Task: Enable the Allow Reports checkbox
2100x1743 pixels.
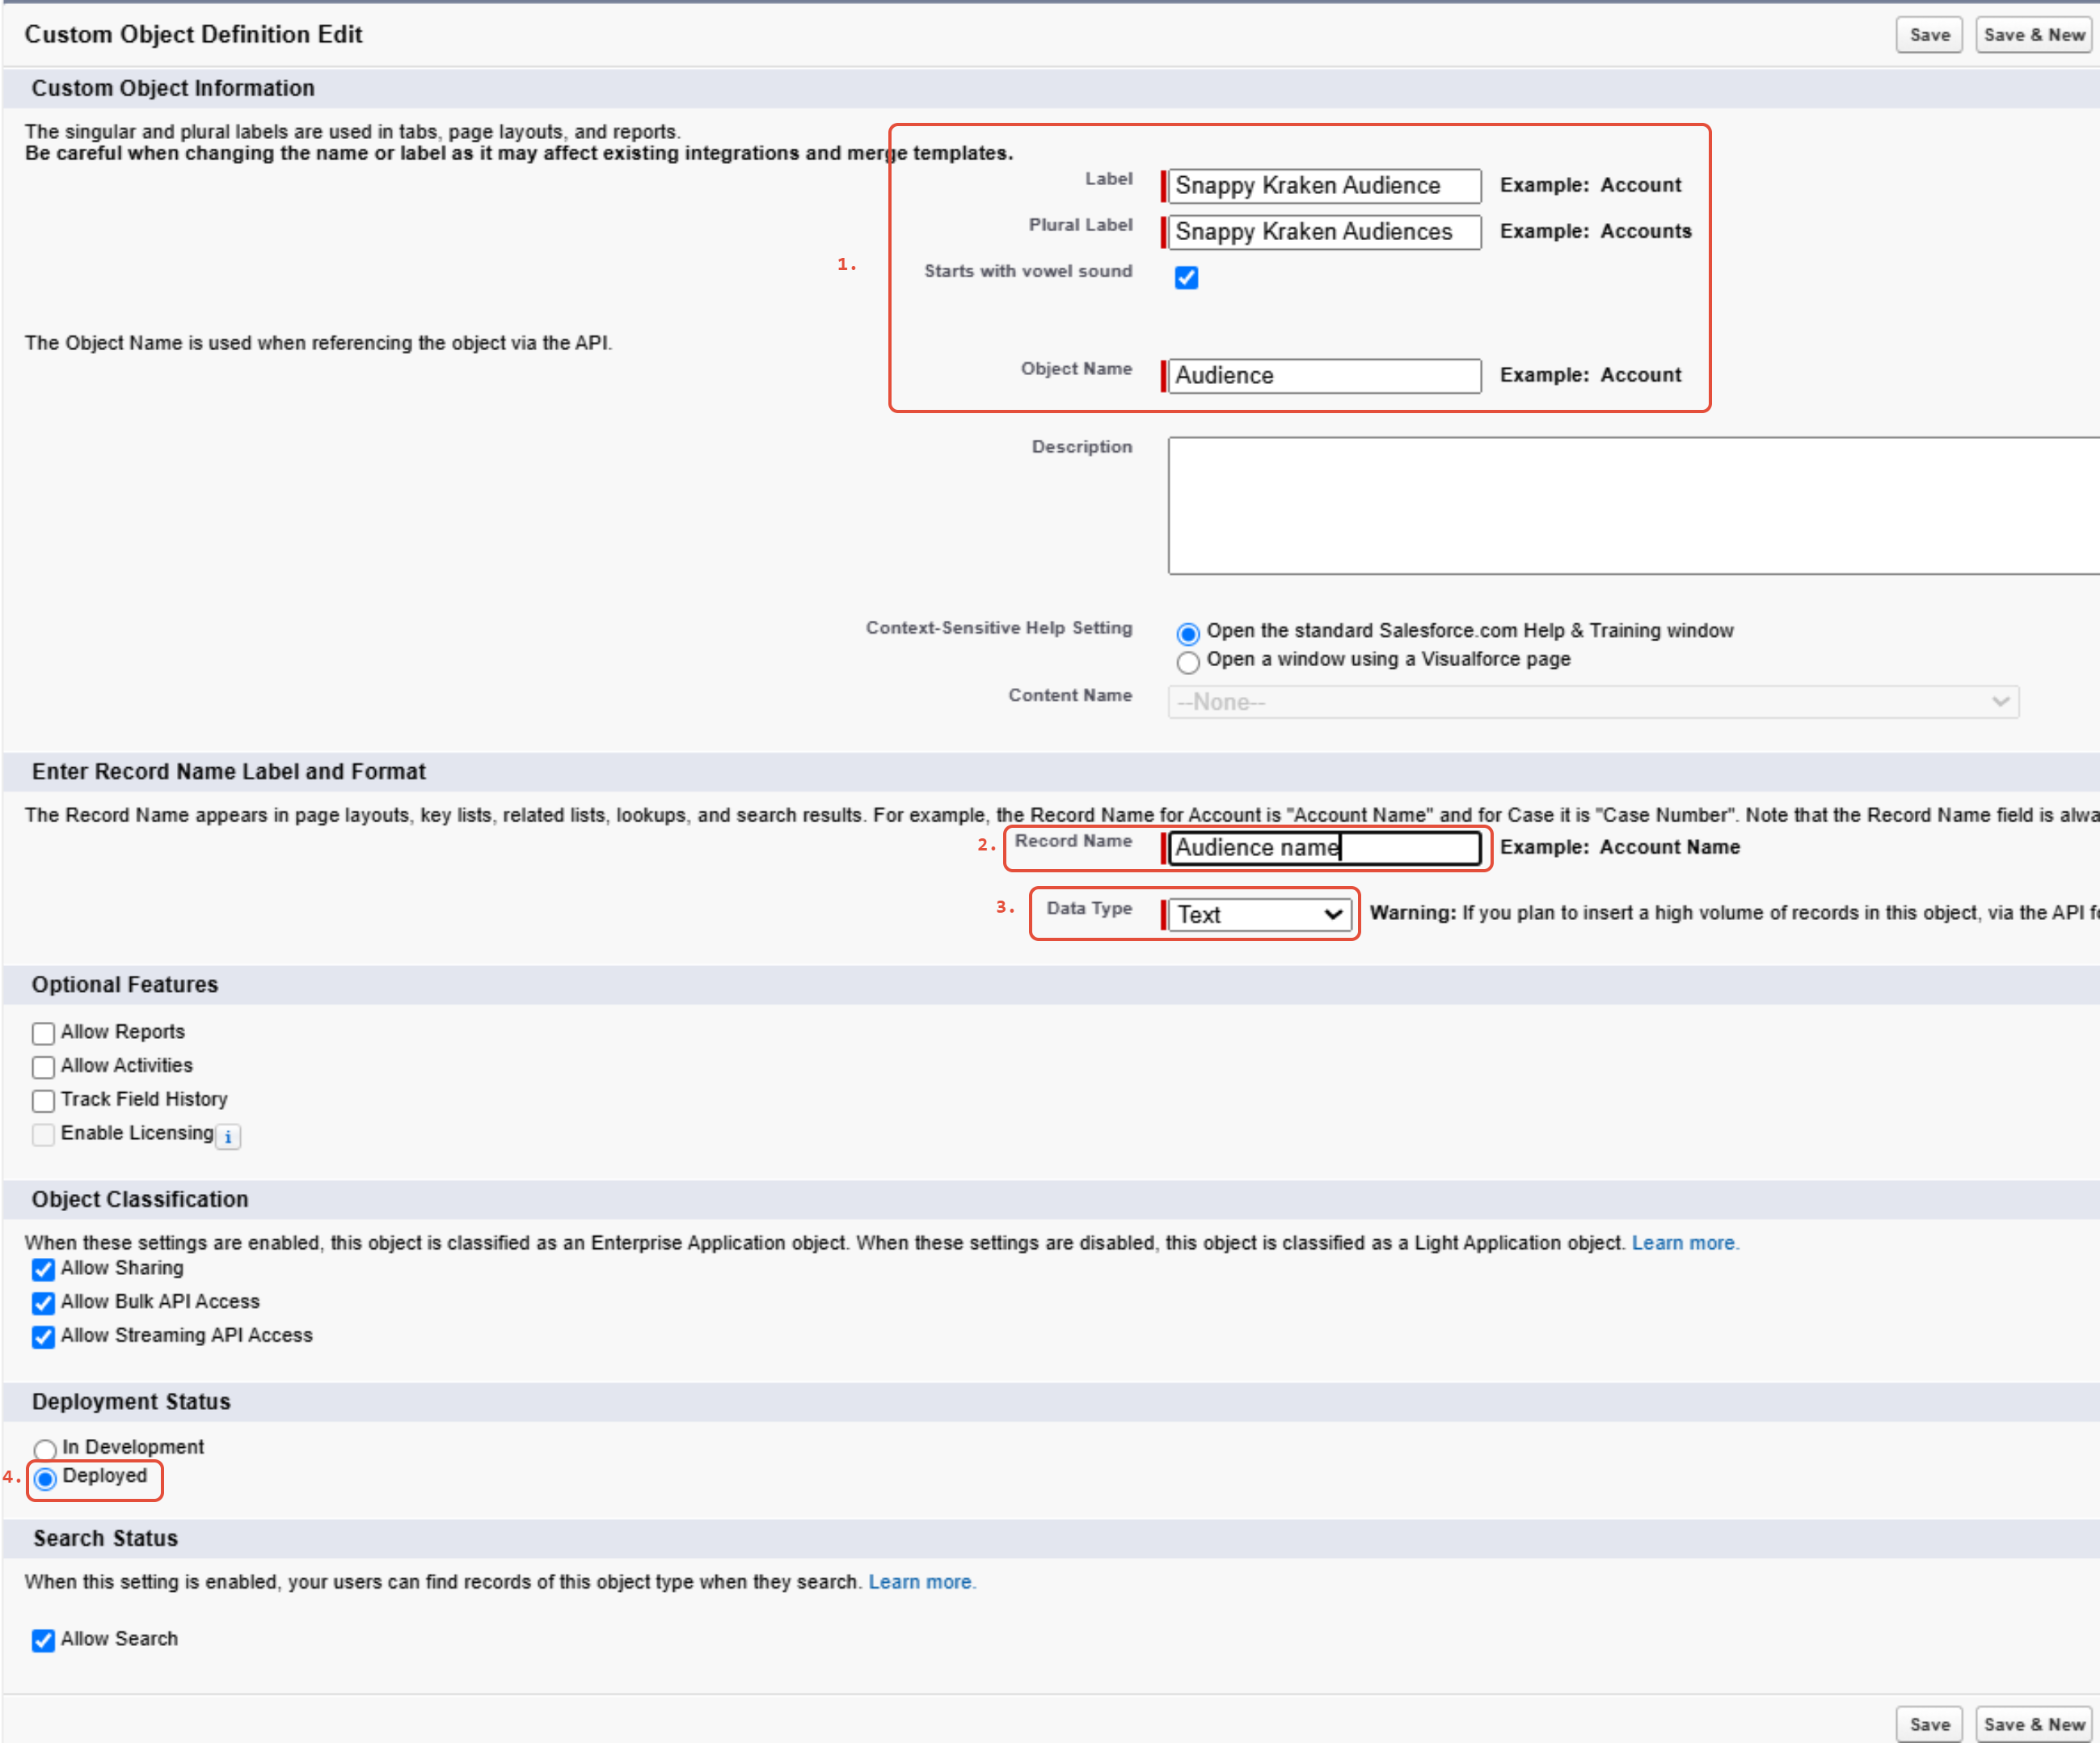Action: point(43,1033)
